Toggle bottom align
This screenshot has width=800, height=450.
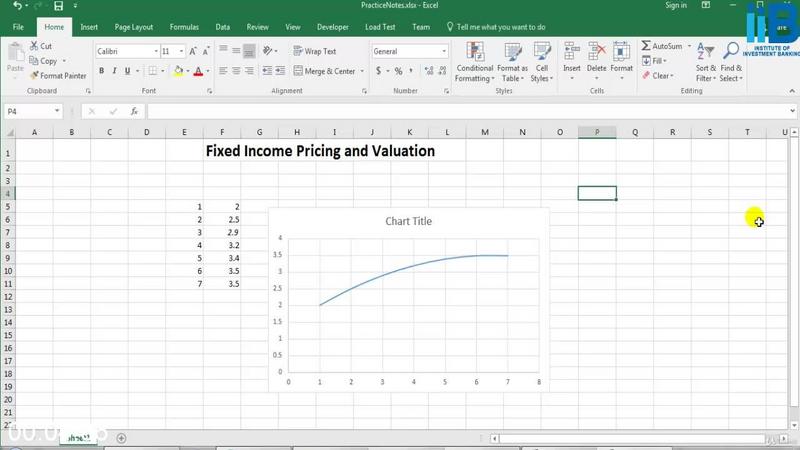[249, 51]
